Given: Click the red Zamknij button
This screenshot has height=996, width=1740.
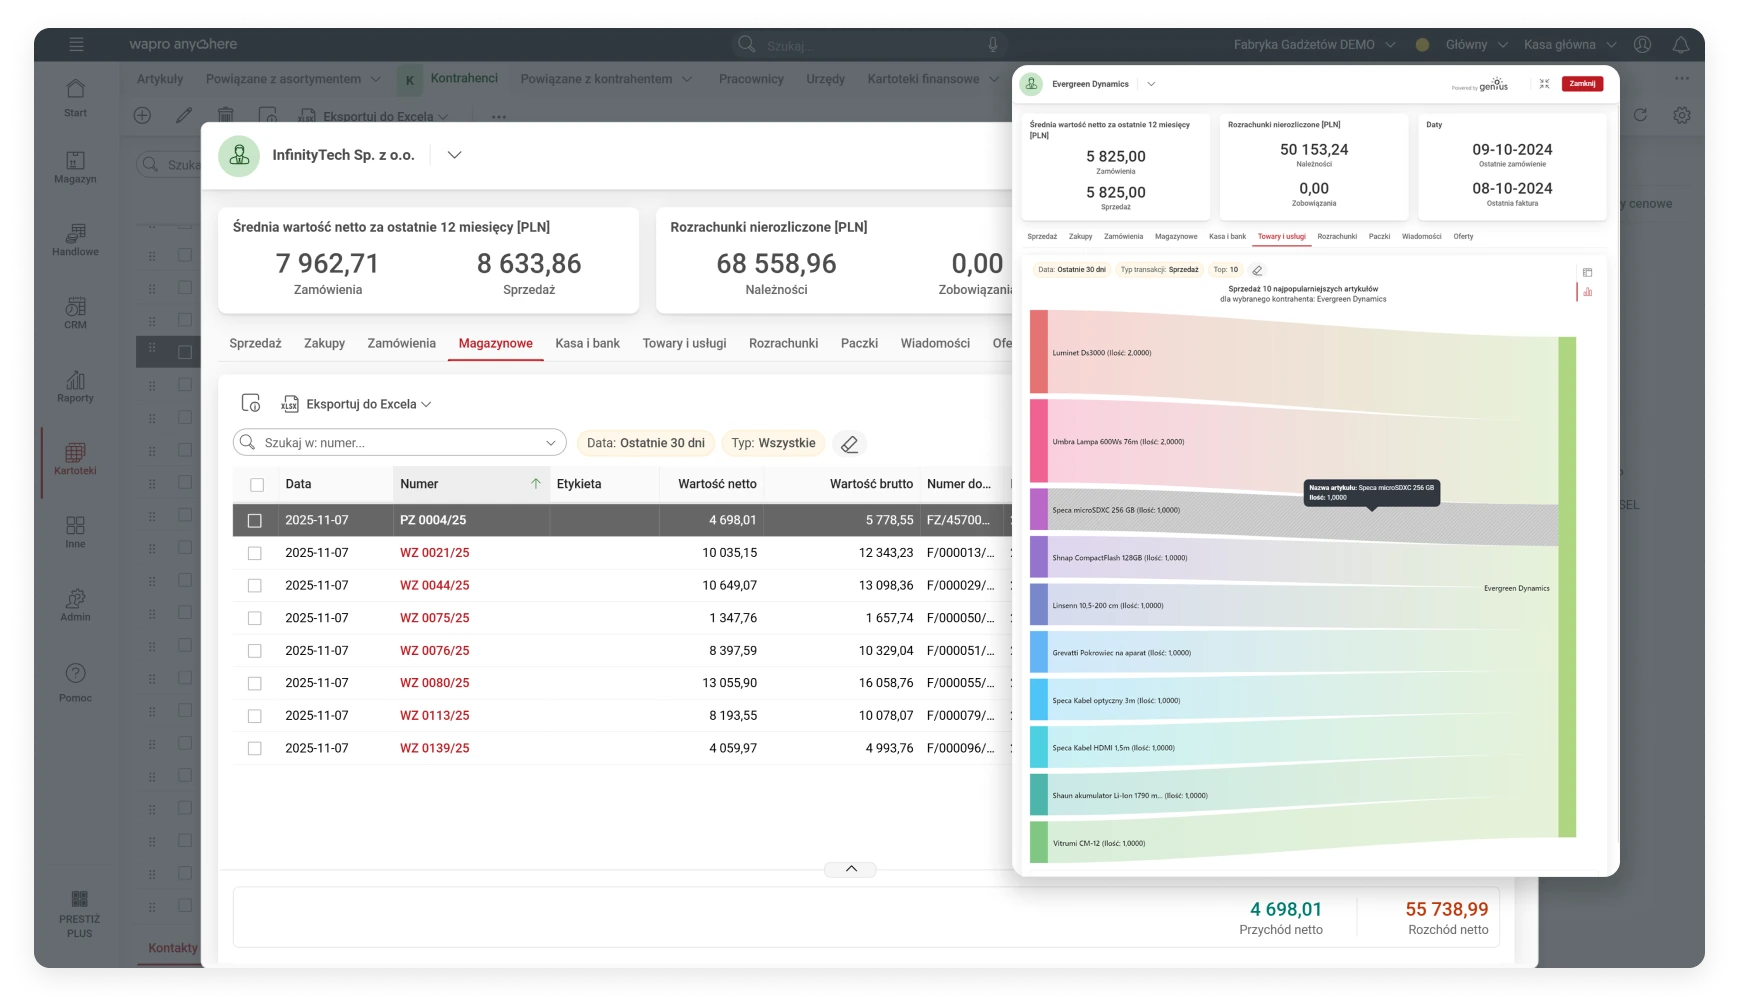Looking at the screenshot, I should click(x=1582, y=84).
